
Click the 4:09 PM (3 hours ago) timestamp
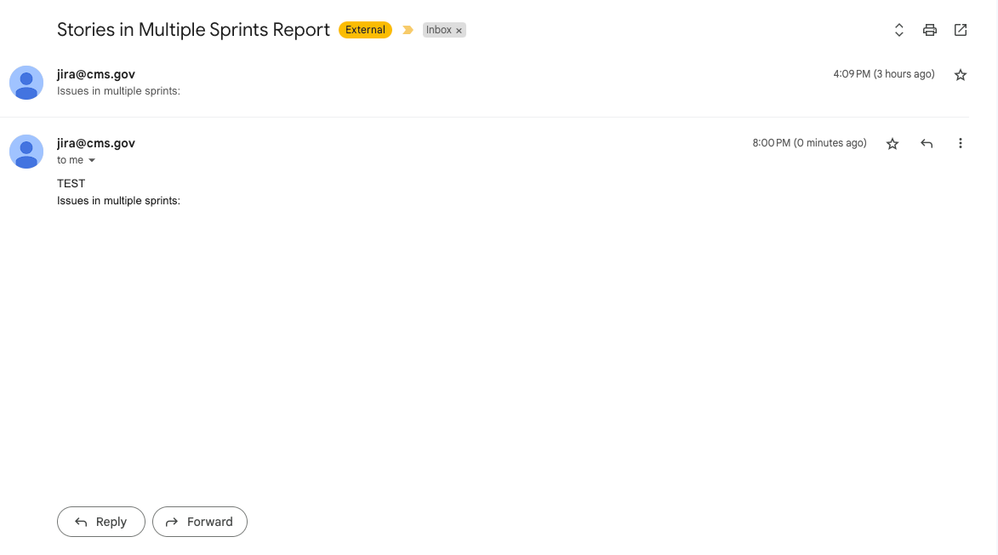point(884,74)
